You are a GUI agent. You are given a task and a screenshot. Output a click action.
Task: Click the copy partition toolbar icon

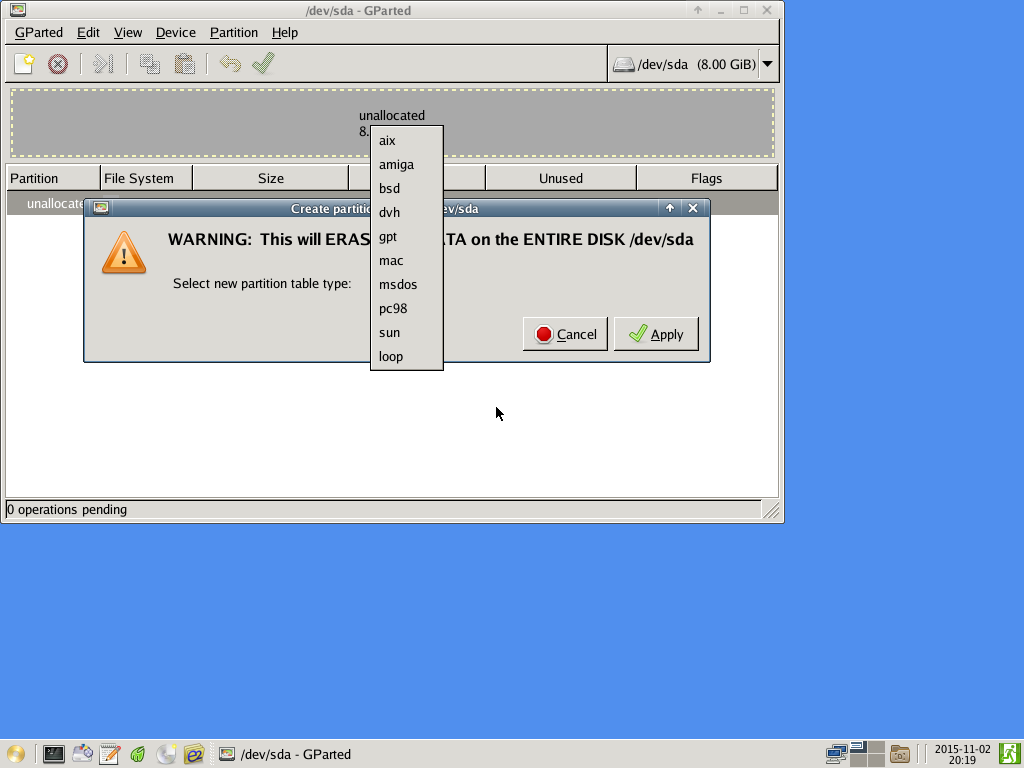tap(150, 64)
